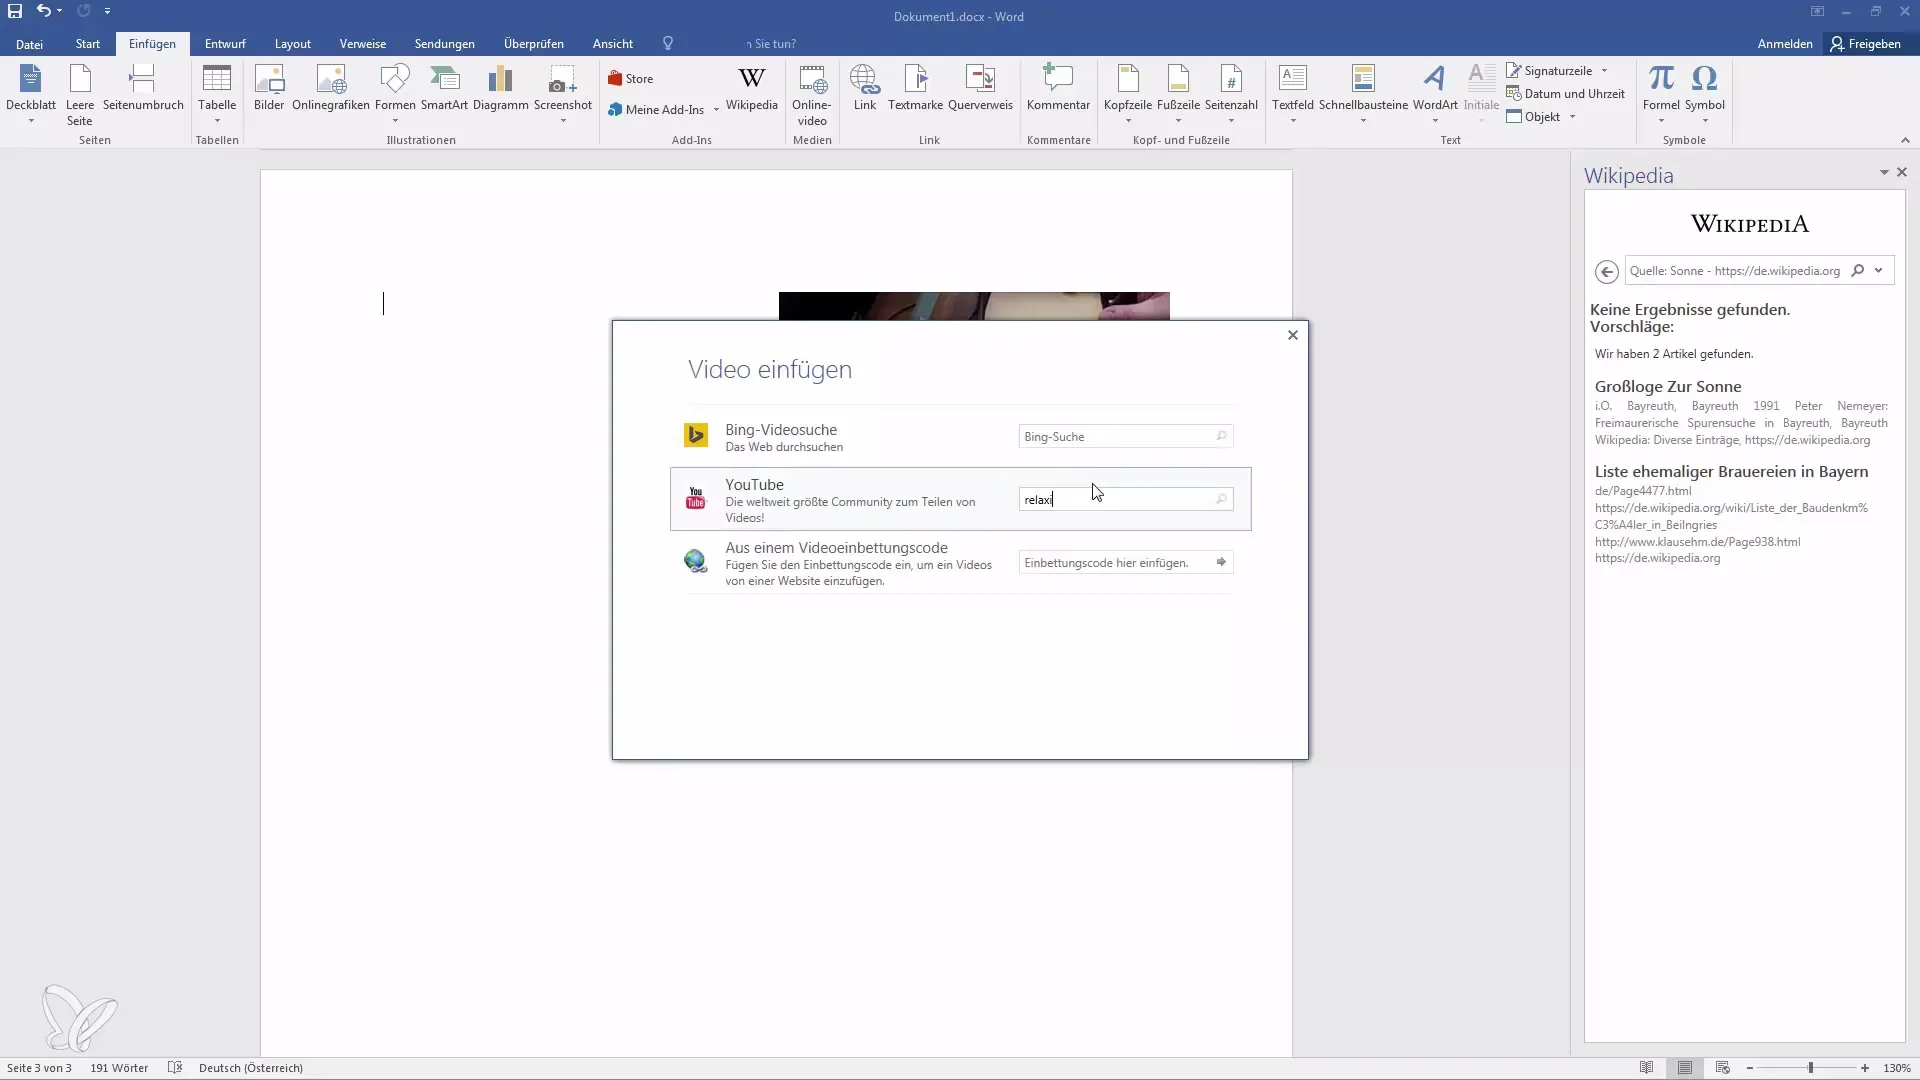Viewport: 1920px width, 1080px height.
Task: Adjust the zoom slider handle
Action: click(x=1810, y=1068)
